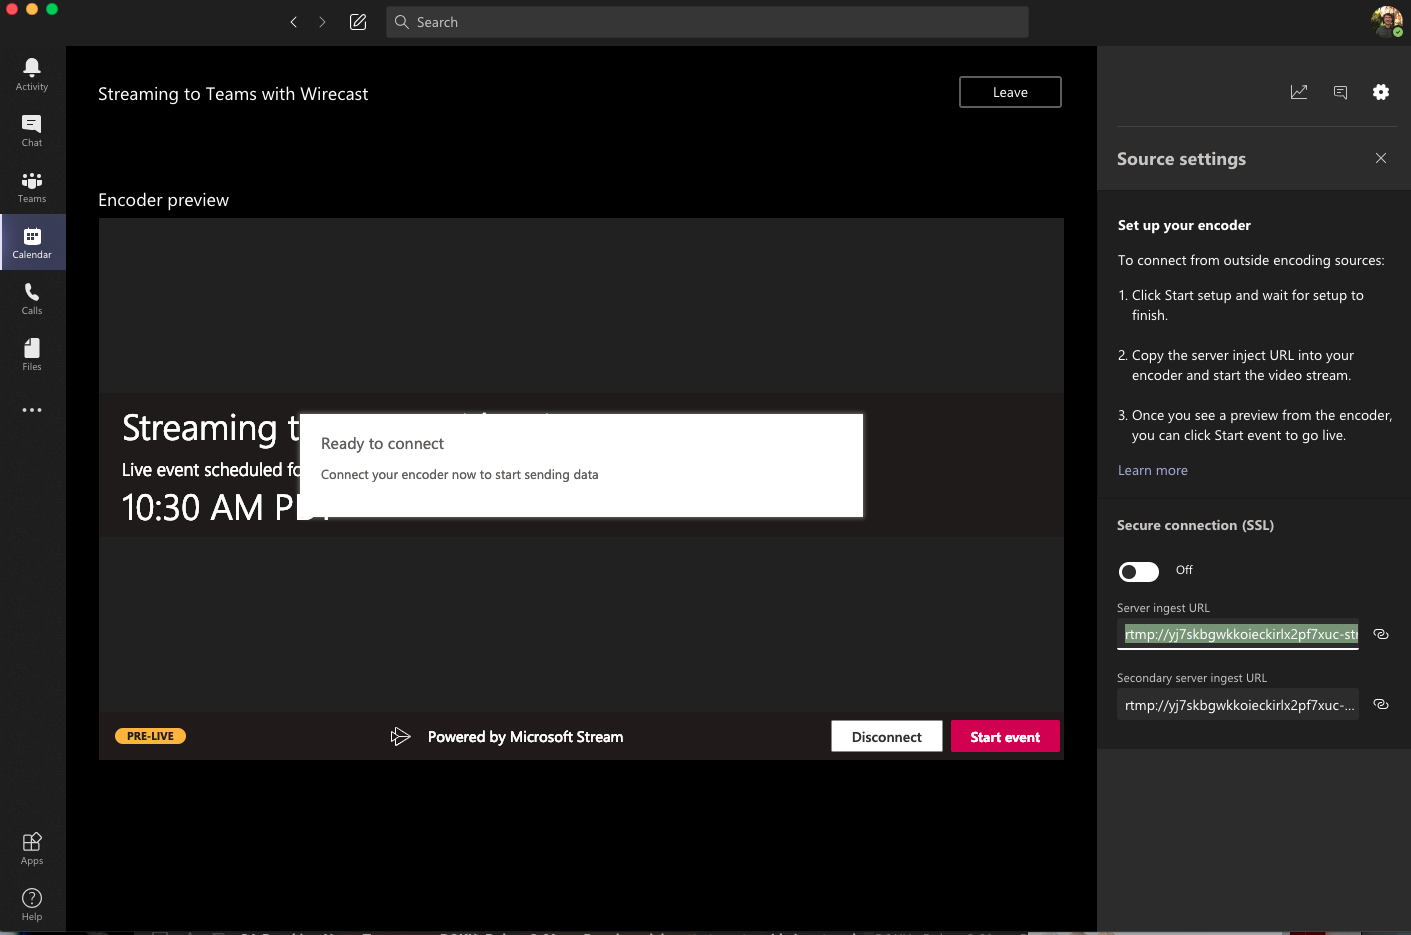
Task: Open the Activity feed in the sidebar
Action: tap(31, 73)
